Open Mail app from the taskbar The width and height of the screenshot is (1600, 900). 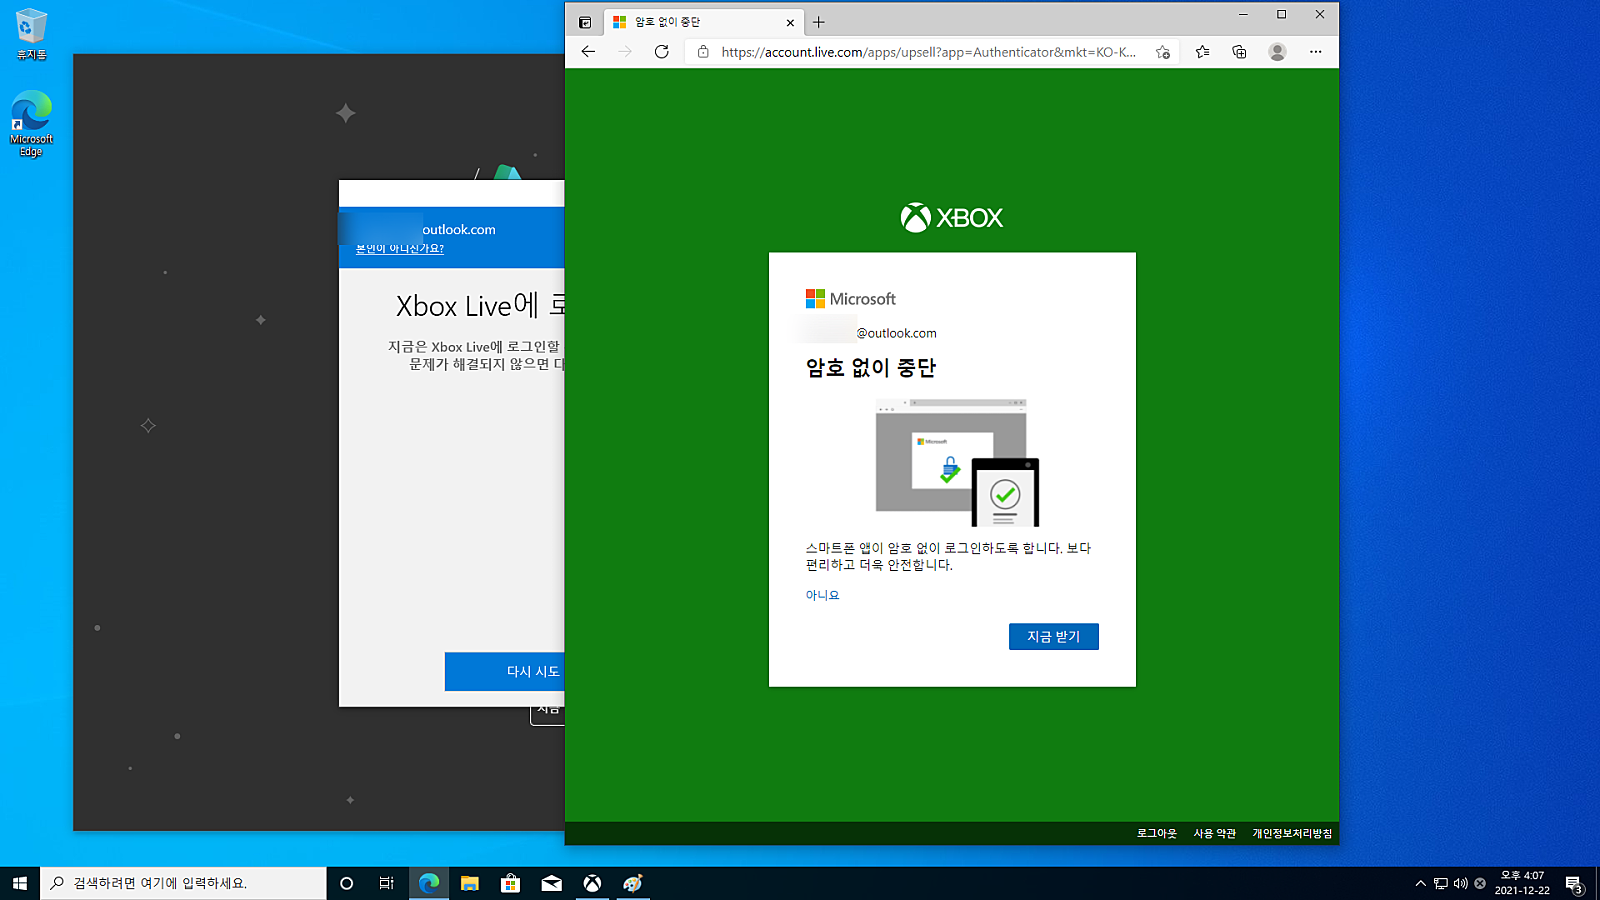[x=552, y=883]
